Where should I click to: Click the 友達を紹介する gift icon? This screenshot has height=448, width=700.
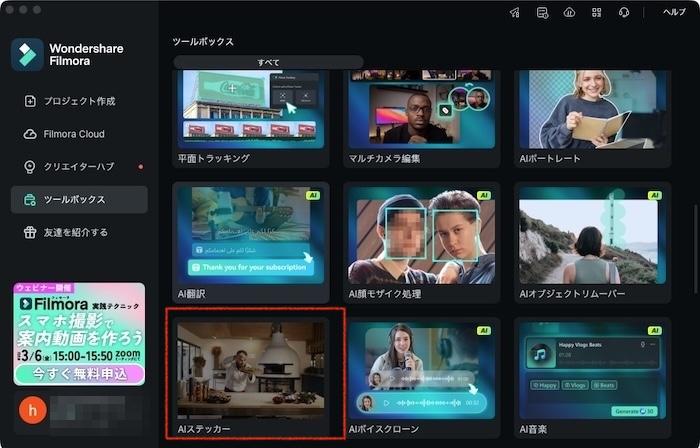tap(30, 232)
